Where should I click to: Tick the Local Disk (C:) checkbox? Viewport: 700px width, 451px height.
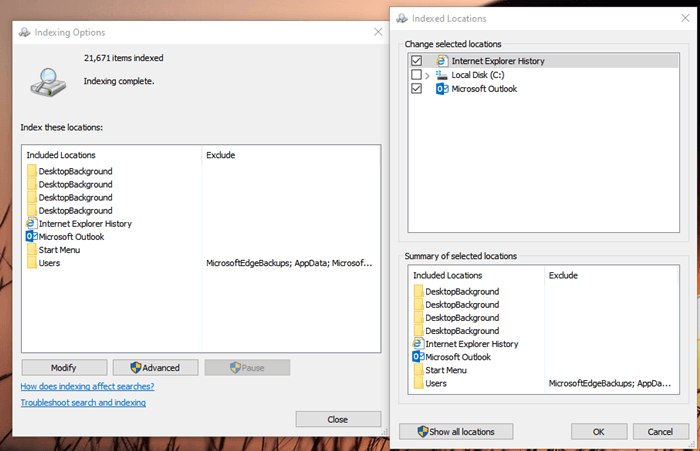(416, 75)
